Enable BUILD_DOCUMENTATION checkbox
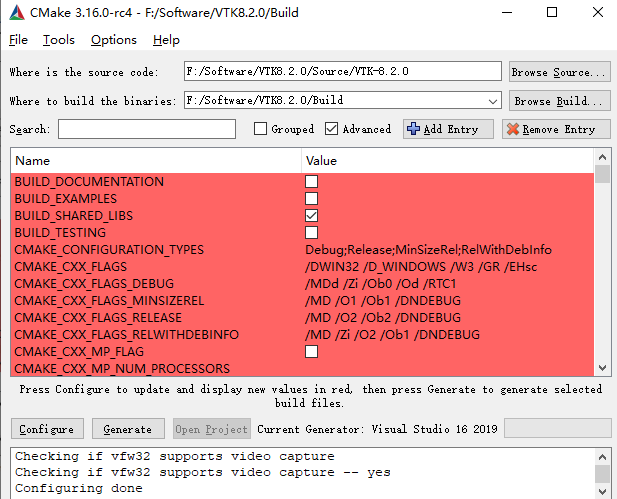Viewport: 617px width, 499px height. (x=311, y=181)
